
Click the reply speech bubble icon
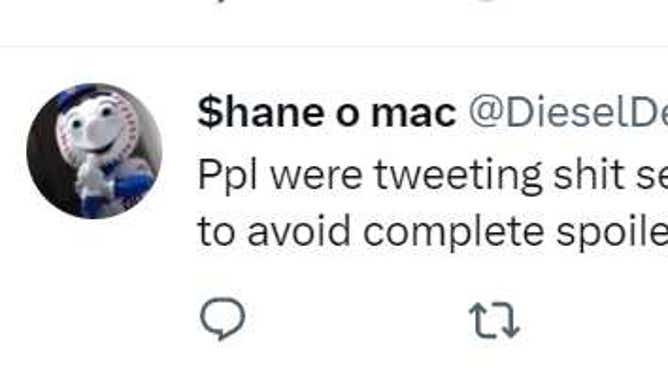coord(222,319)
